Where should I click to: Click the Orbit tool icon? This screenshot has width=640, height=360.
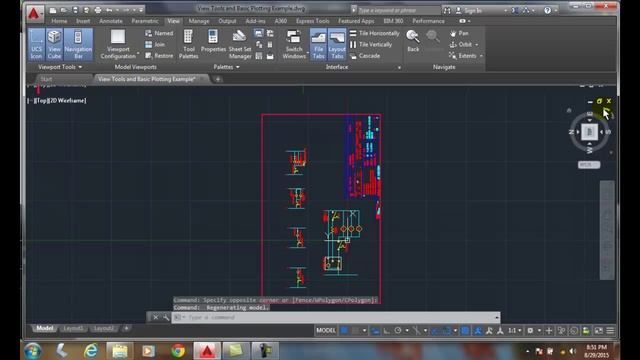pos(453,44)
